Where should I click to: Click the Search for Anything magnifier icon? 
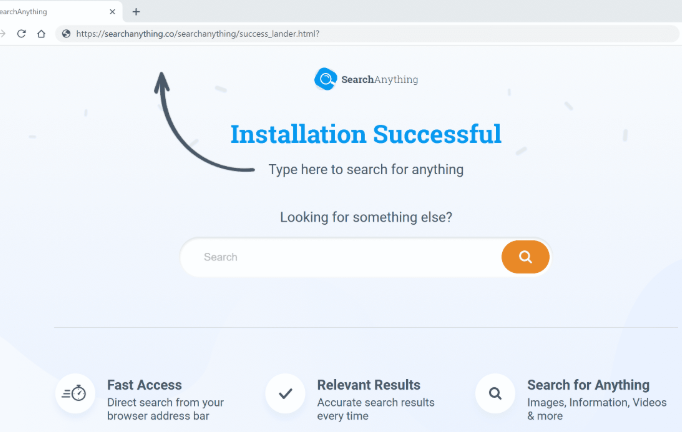click(495, 393)
